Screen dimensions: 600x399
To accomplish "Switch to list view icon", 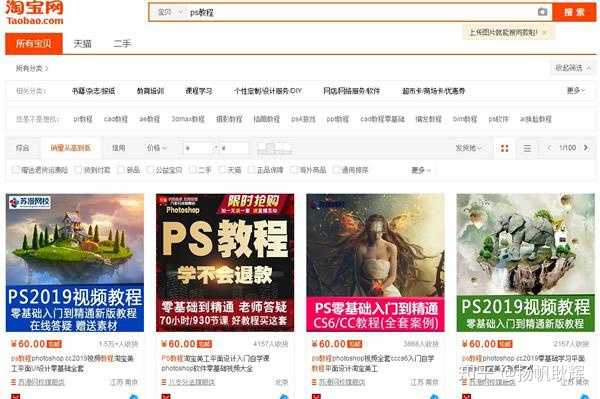I will [527, 148].
